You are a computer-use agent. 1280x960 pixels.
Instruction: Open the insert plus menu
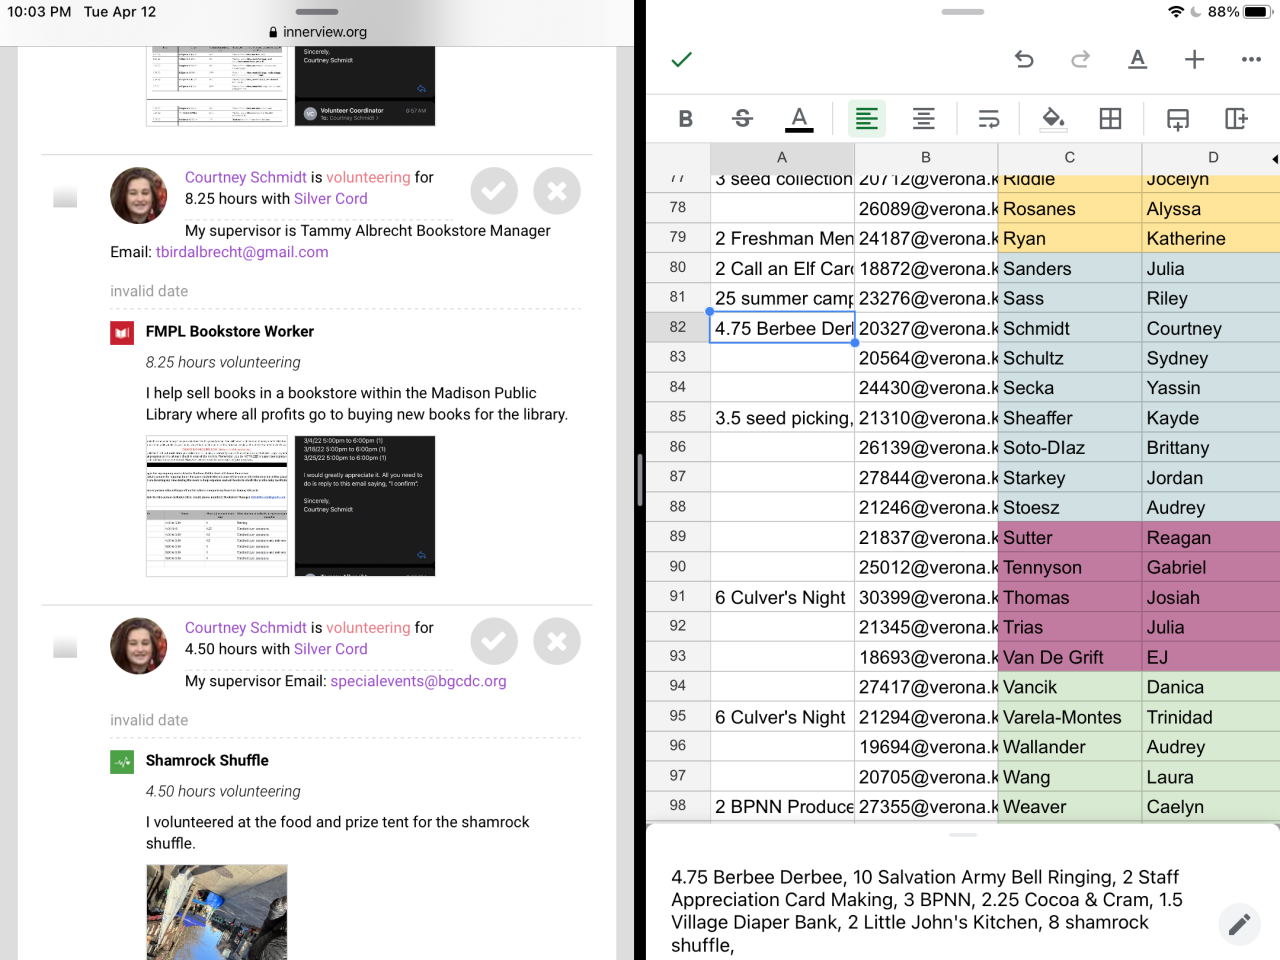coord(1194,60)
